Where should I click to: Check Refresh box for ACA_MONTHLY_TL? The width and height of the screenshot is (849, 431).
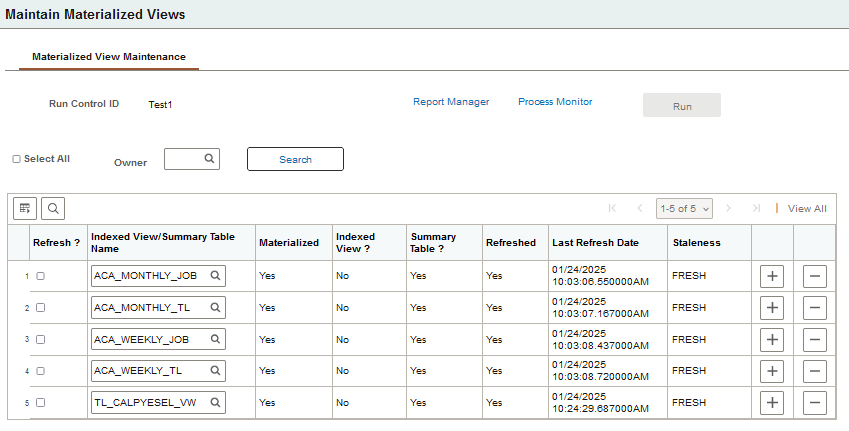[40, 308]
